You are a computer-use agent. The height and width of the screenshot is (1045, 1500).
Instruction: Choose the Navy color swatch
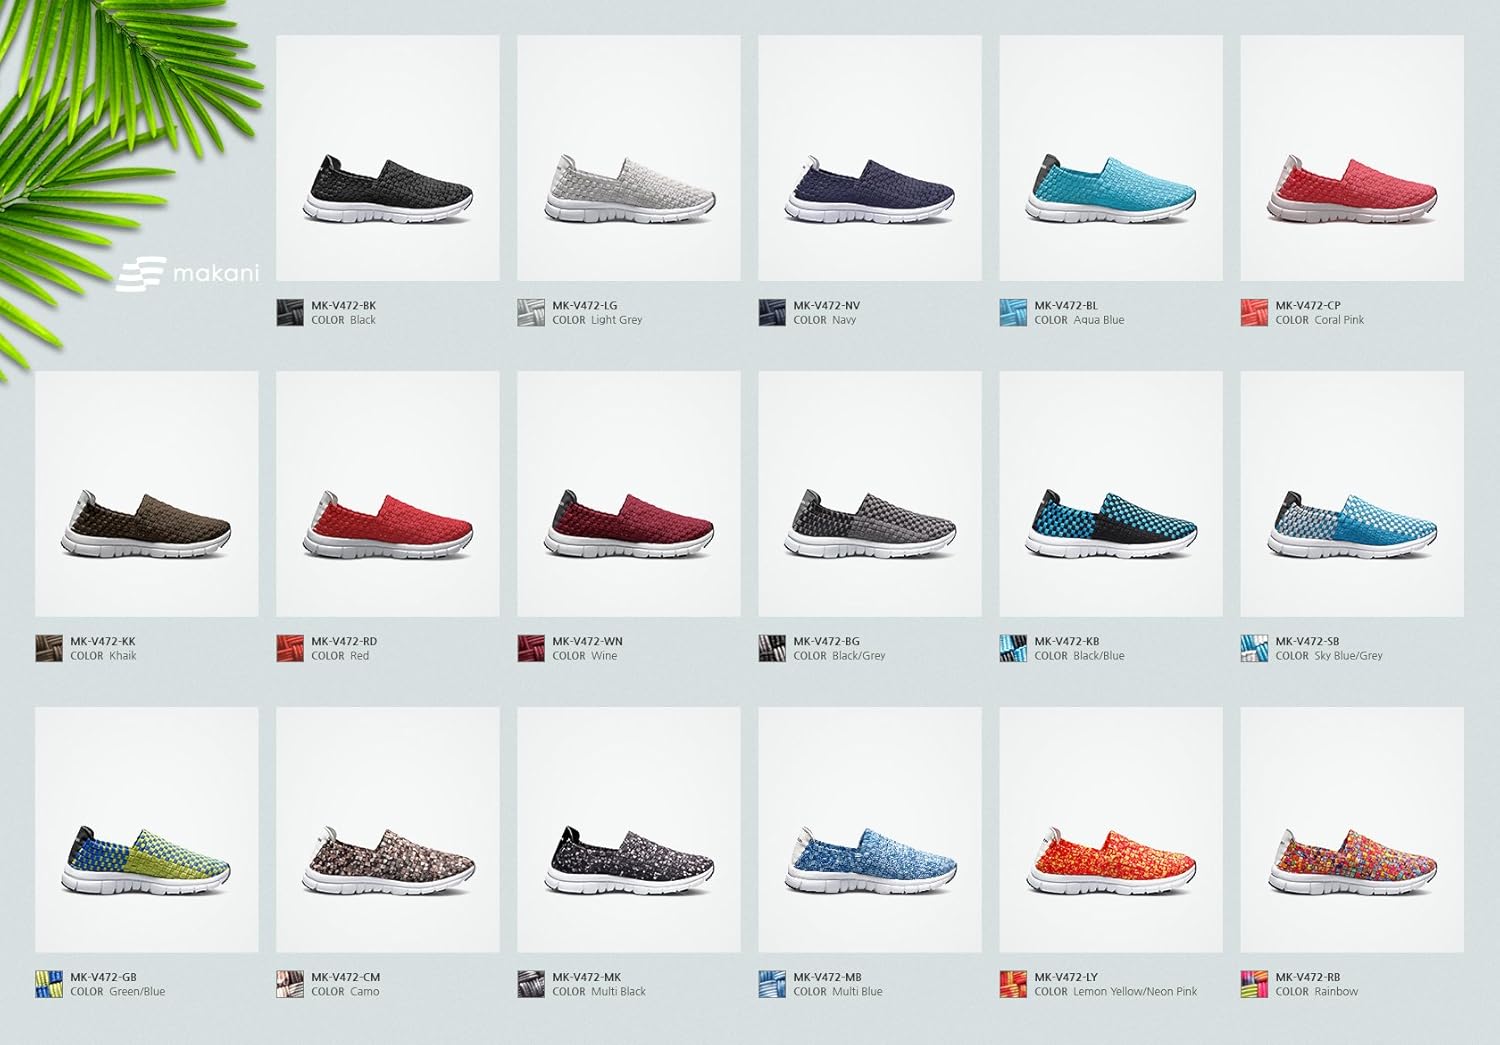coord(772,312)
